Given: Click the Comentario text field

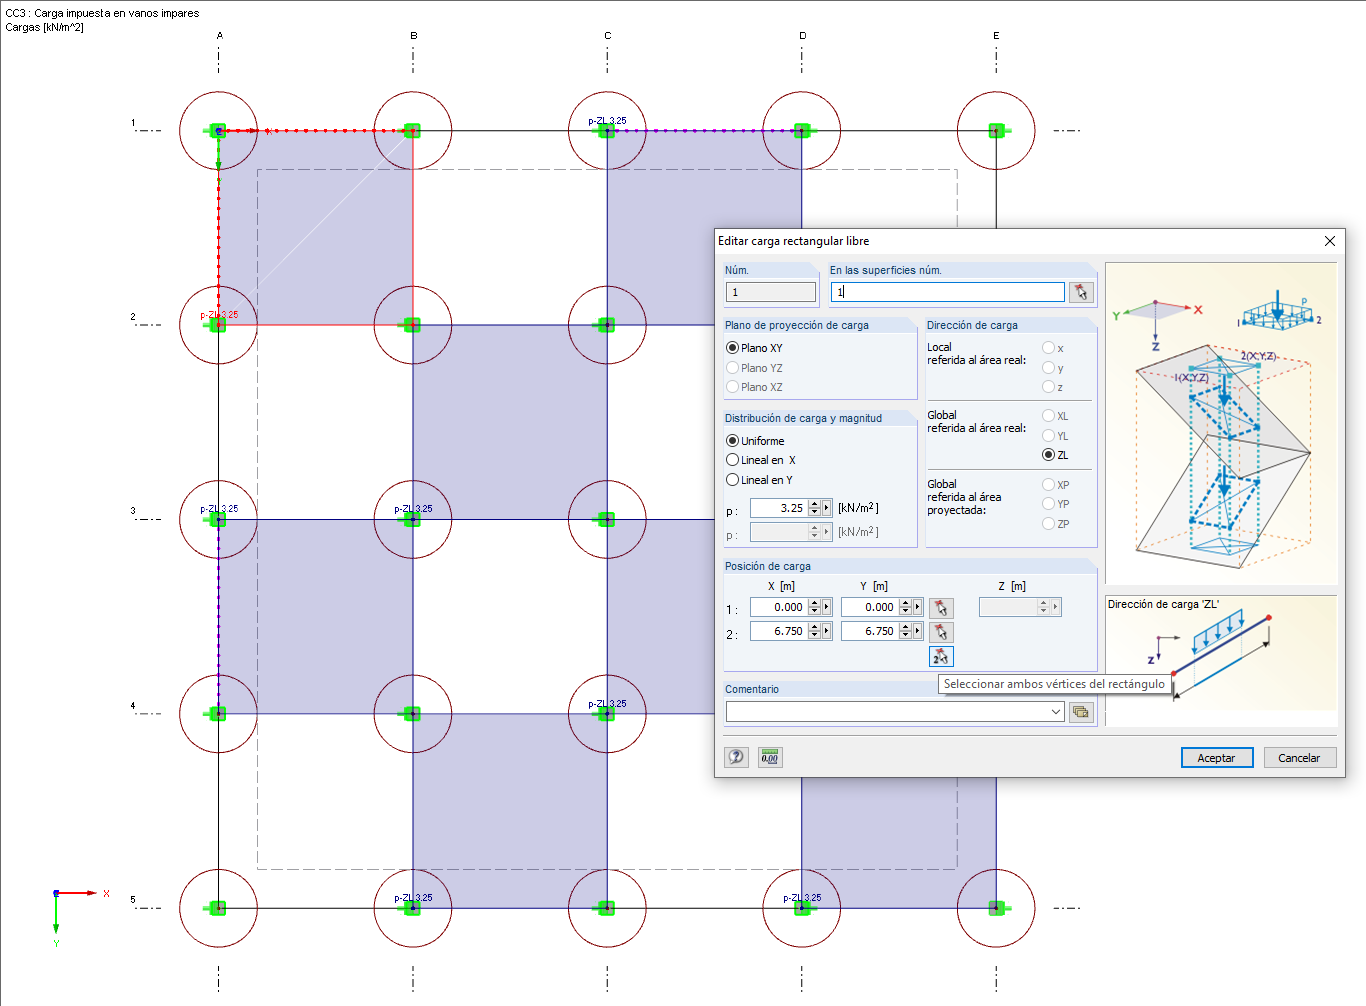Looking at the screenshot, I should click(x=888, y=712).
